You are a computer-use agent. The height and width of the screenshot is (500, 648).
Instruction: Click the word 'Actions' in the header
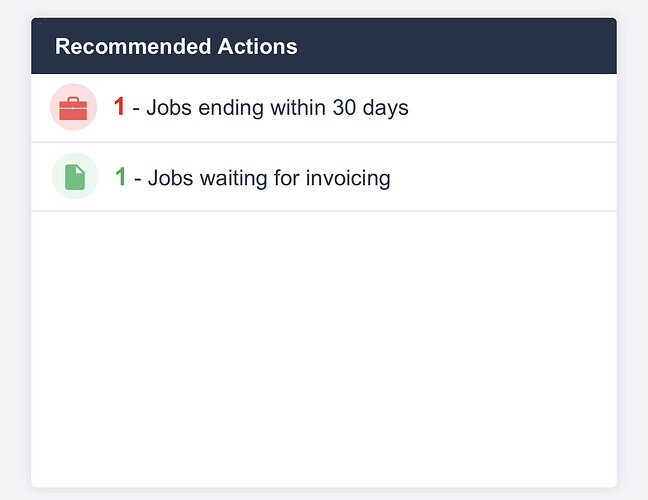(x=257, y=46)
